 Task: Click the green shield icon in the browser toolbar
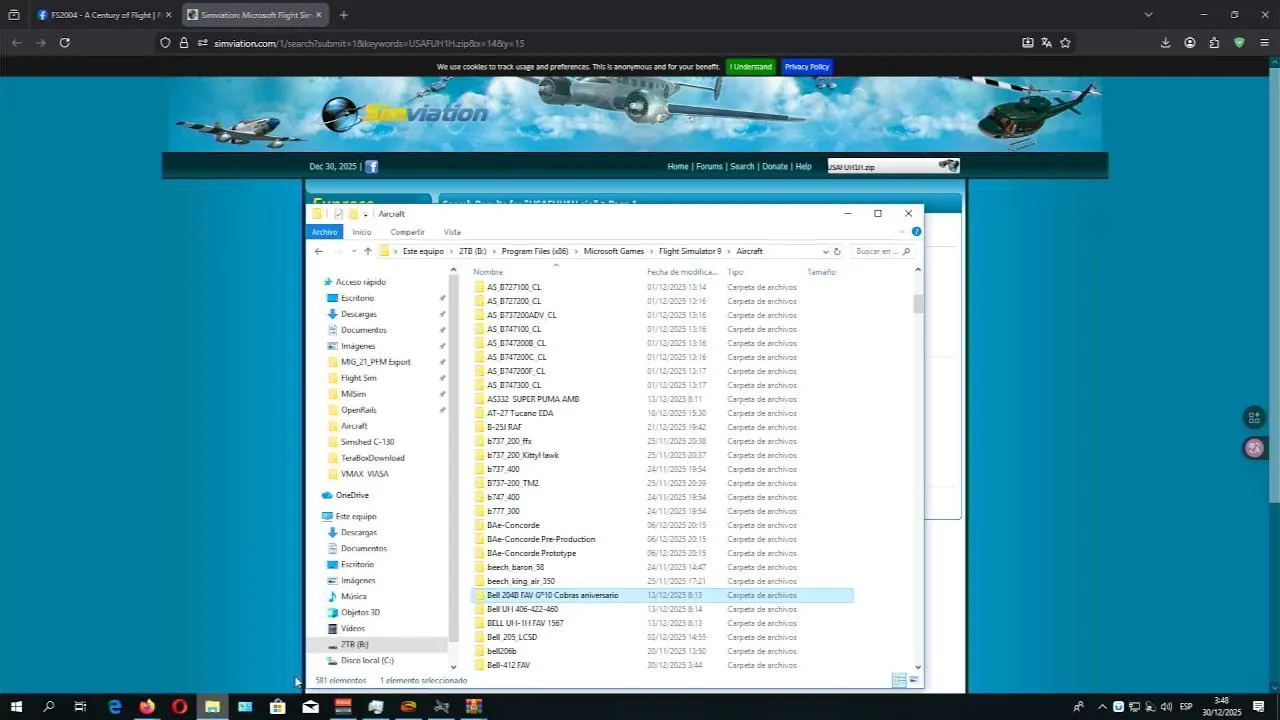[1239, 43]
